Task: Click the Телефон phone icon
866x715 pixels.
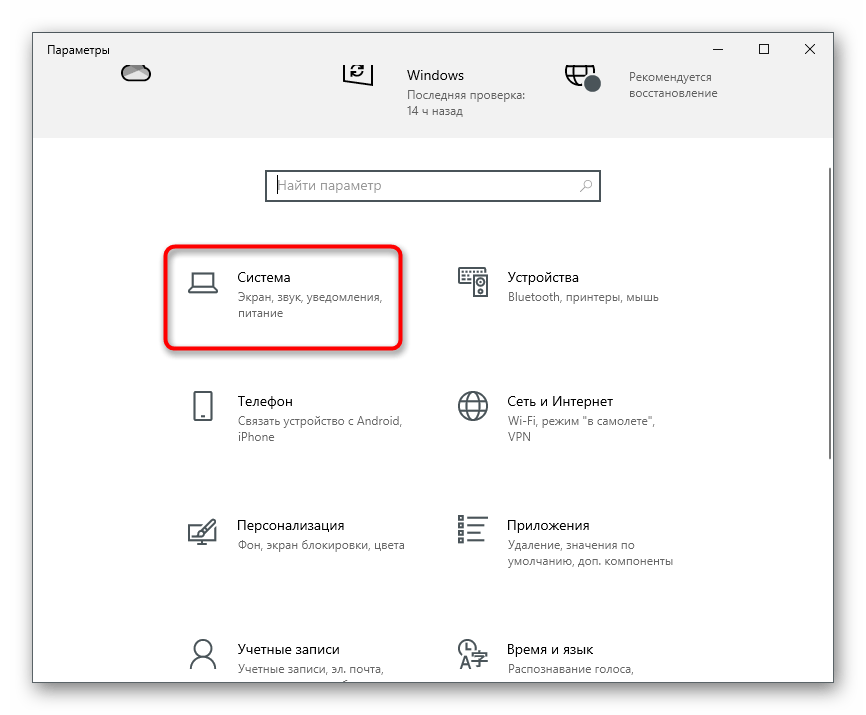Action: point(203,406)
